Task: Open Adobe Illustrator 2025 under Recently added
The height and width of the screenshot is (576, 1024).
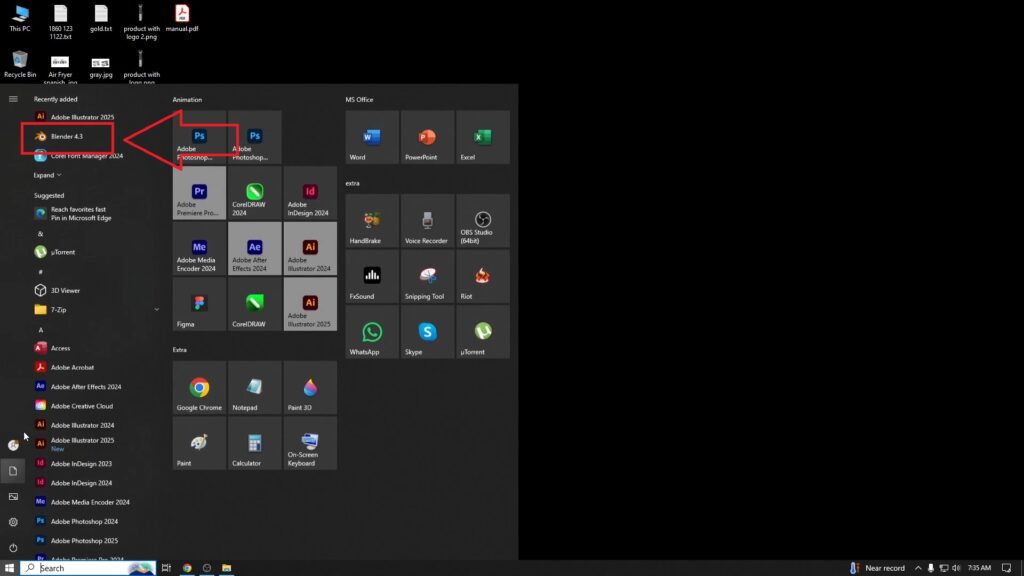Action: 82,117
